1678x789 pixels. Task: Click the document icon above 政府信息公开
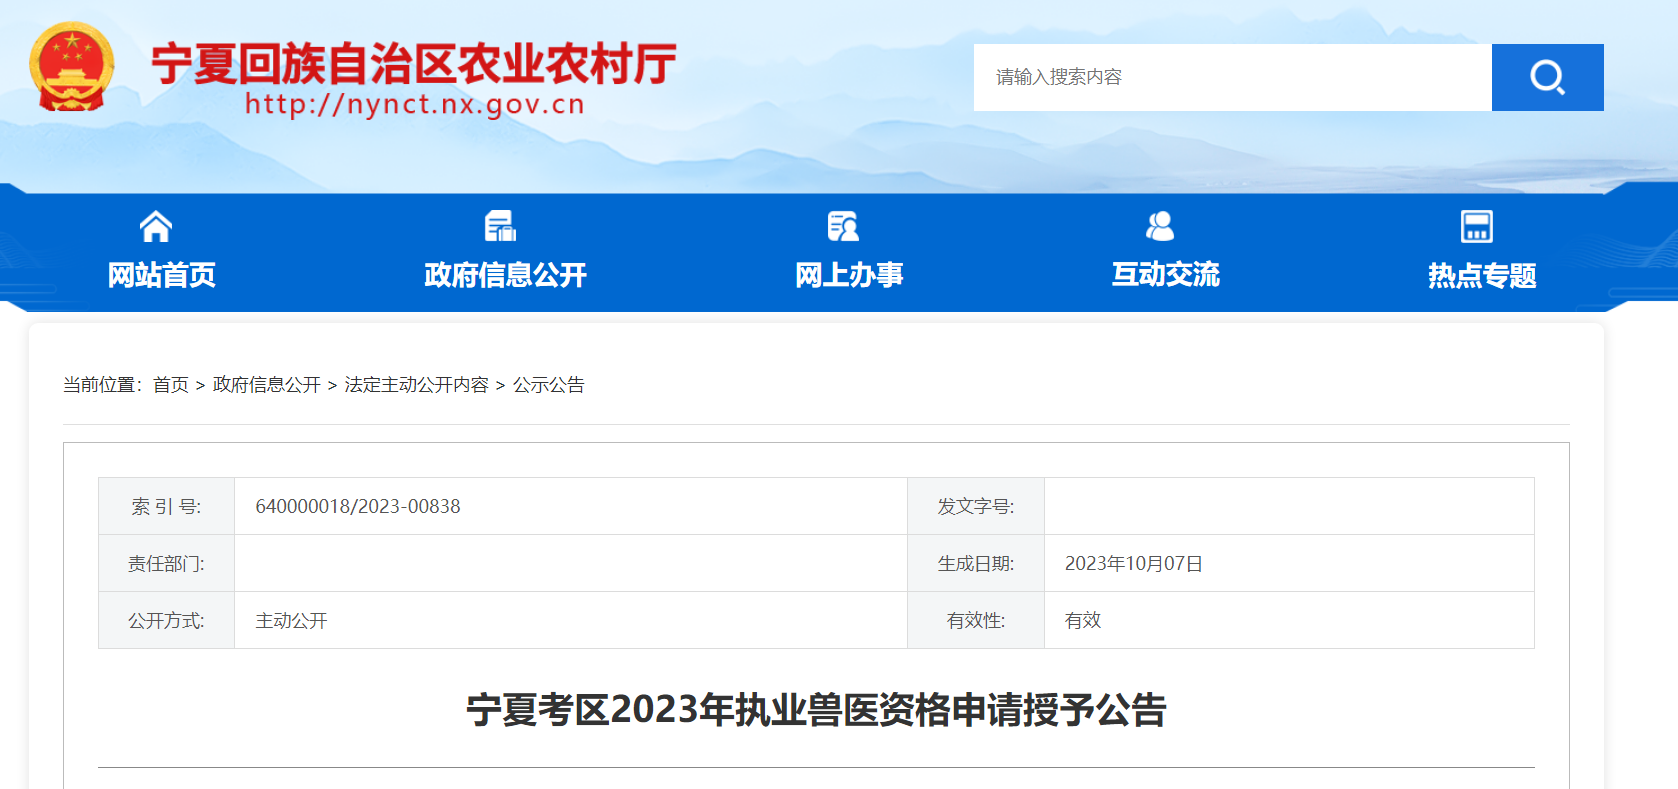(x=500, y=226)
